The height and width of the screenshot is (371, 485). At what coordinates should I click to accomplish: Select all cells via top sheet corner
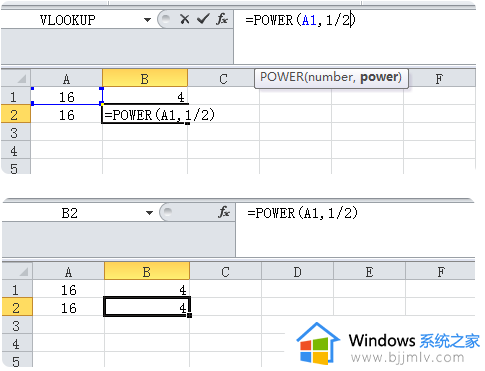[x=16, y=78]
